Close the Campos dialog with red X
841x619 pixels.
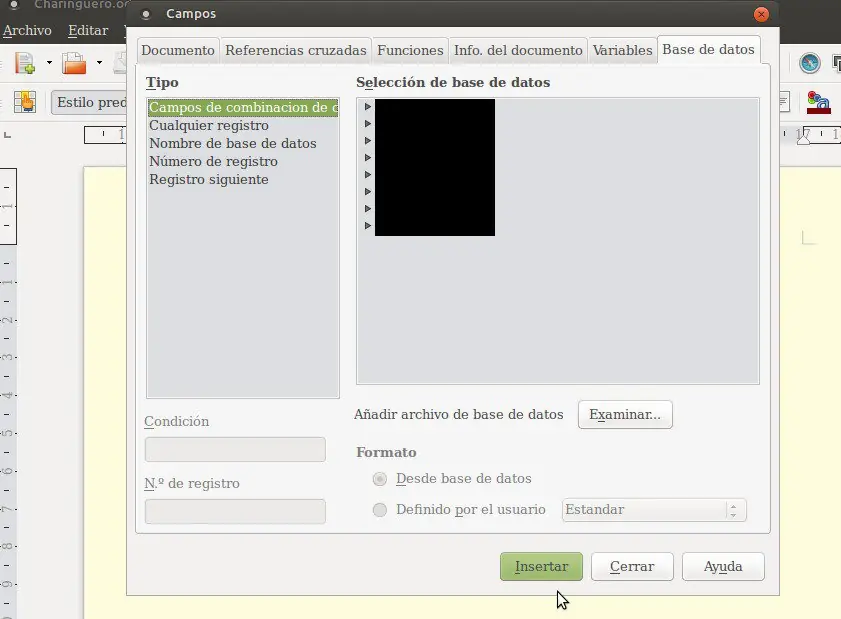pyautogui.click(x=761, y=14)
